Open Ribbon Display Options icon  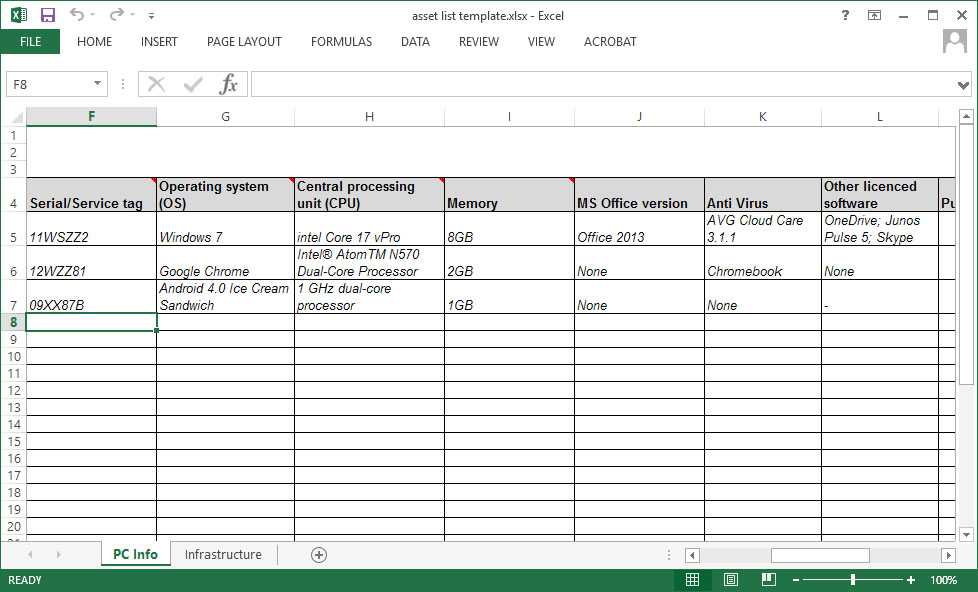(x=875, y=15)
